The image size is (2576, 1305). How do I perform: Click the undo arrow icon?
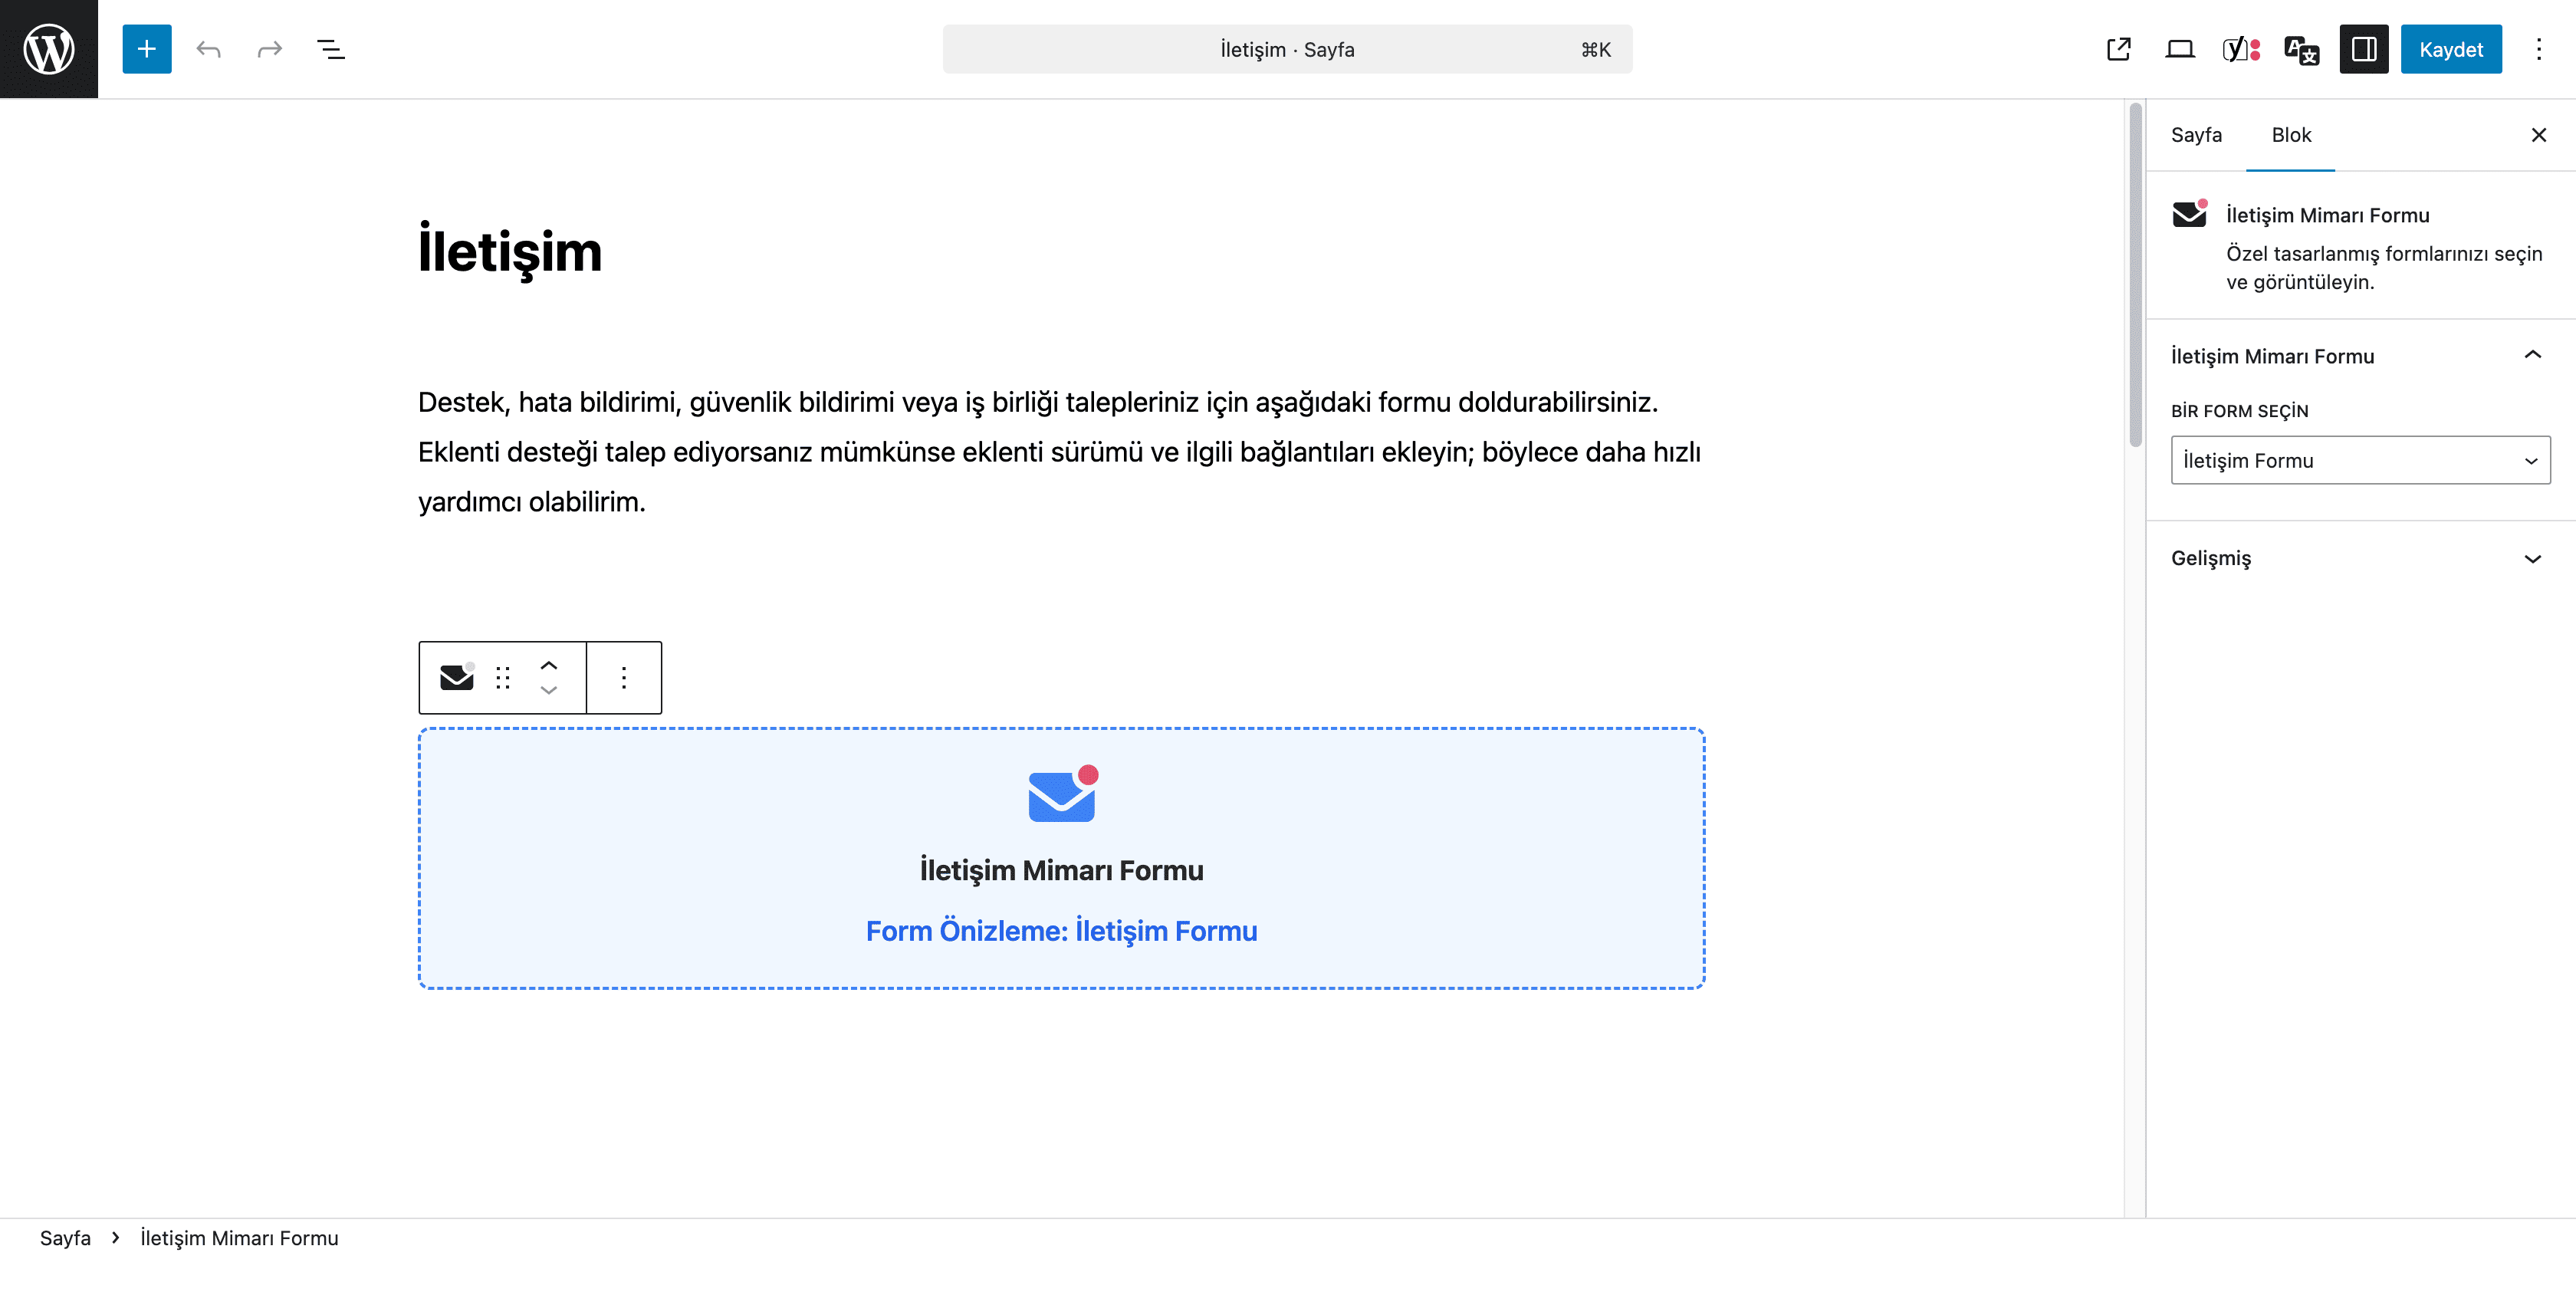pos(208,49)
